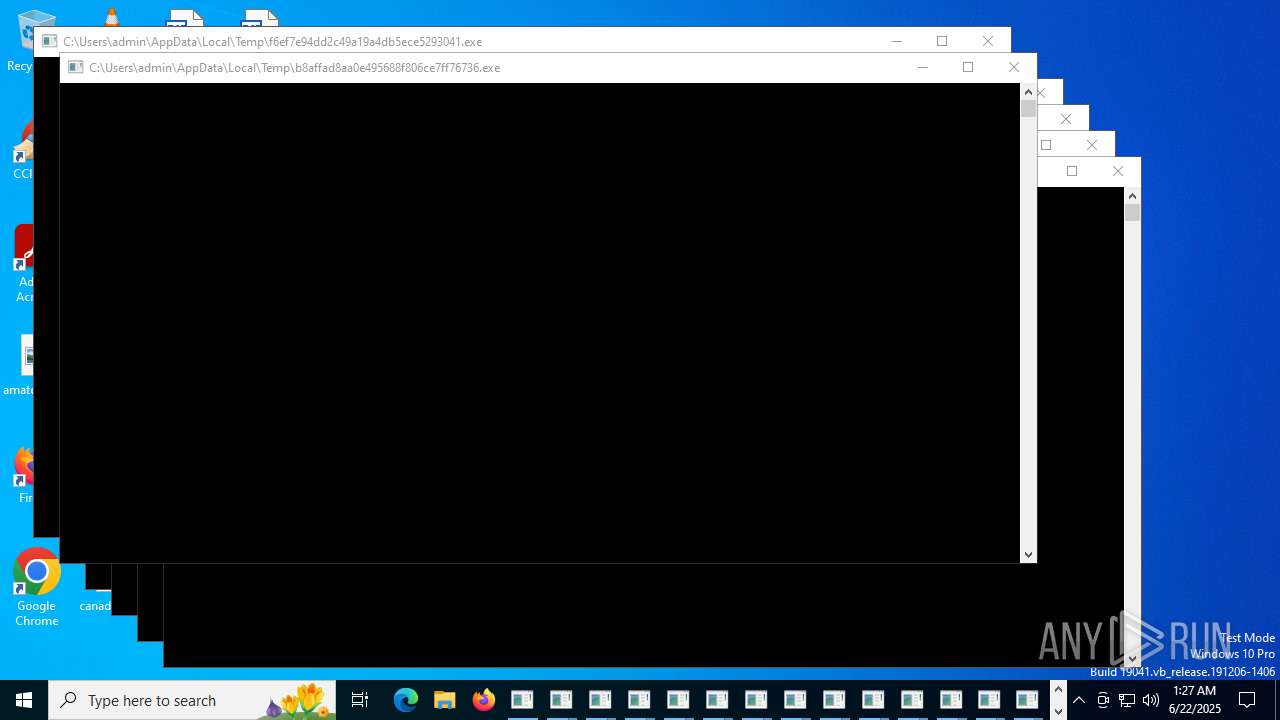
Task: Launch Firefox from the taskbar
Action: click(483, 700)
